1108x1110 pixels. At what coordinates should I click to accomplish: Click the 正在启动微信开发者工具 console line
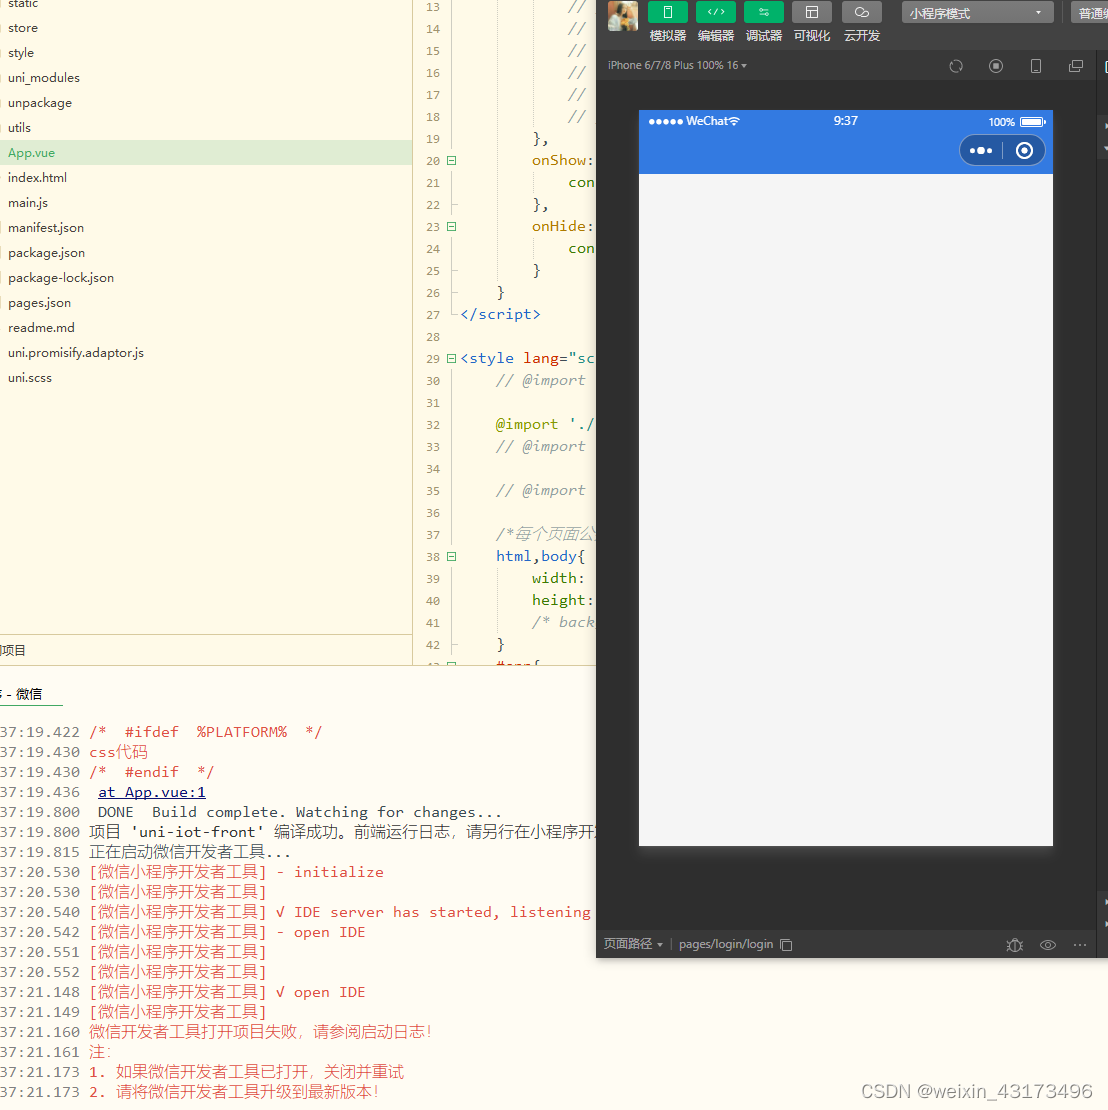(190, 852)
